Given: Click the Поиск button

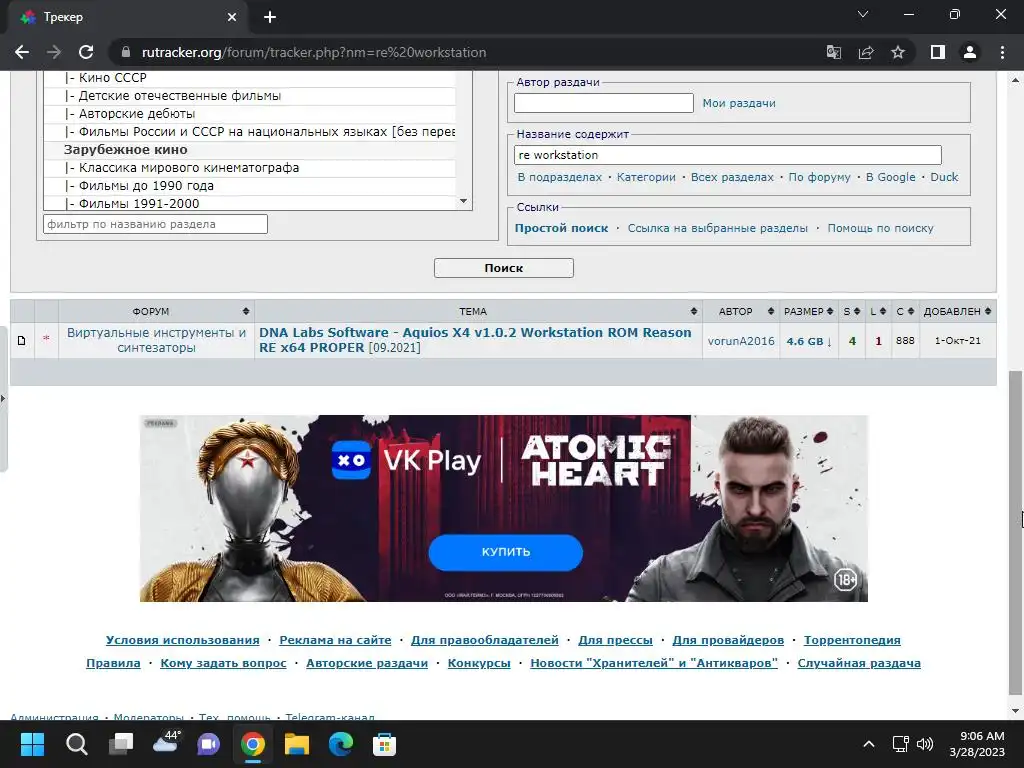Looking at the screenshot, I should pos(504,268).
